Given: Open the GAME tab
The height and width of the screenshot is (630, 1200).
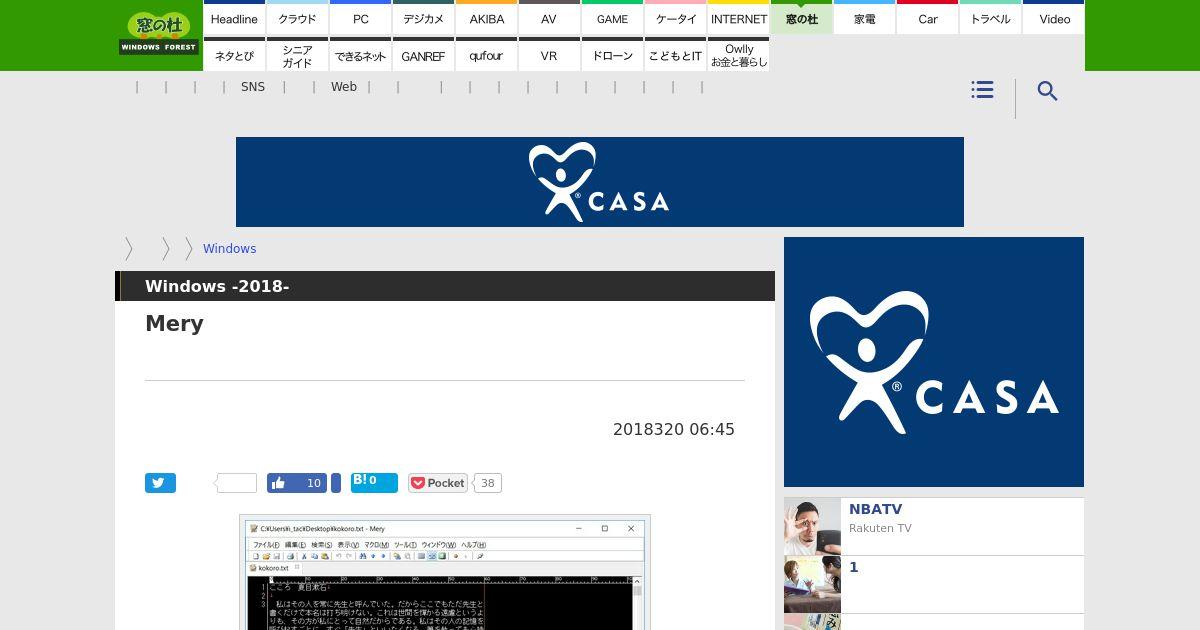Looking at the screenshot, I should click(612, 18).
